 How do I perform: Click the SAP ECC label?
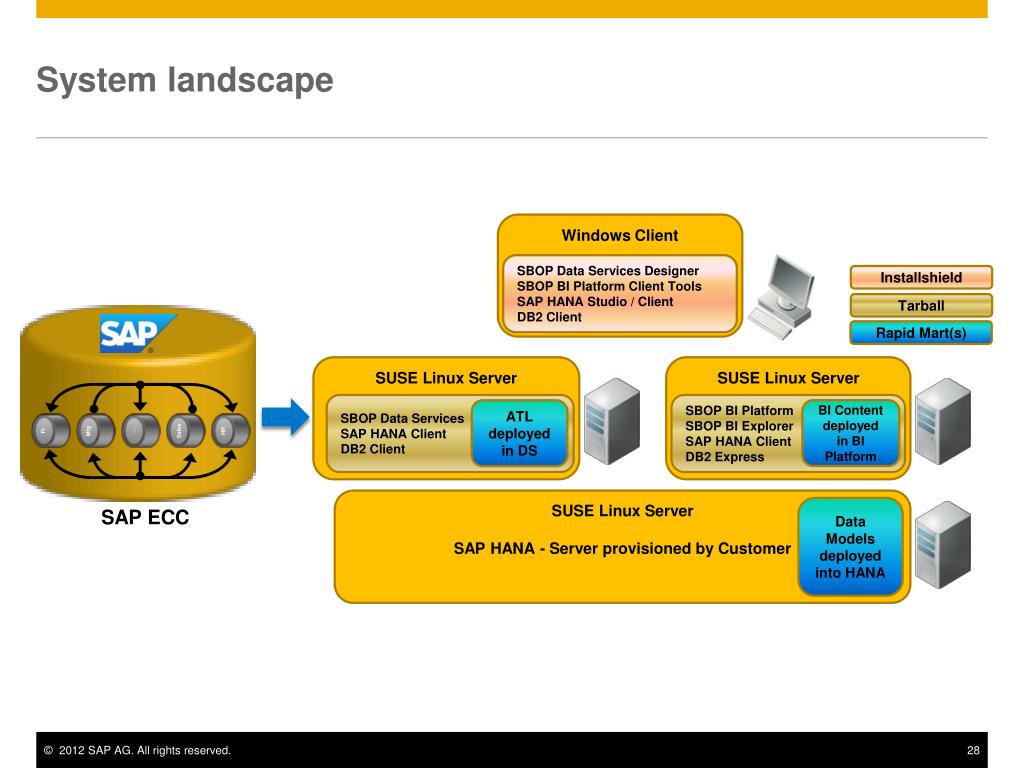click(145, 517)
